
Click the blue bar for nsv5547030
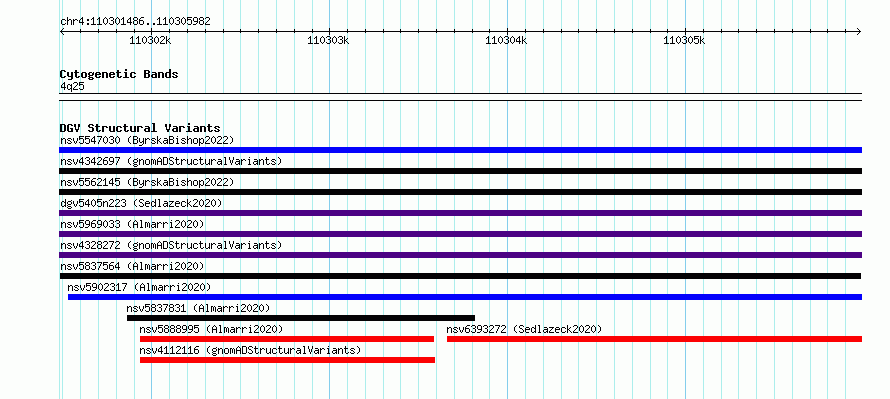point(460,150)
